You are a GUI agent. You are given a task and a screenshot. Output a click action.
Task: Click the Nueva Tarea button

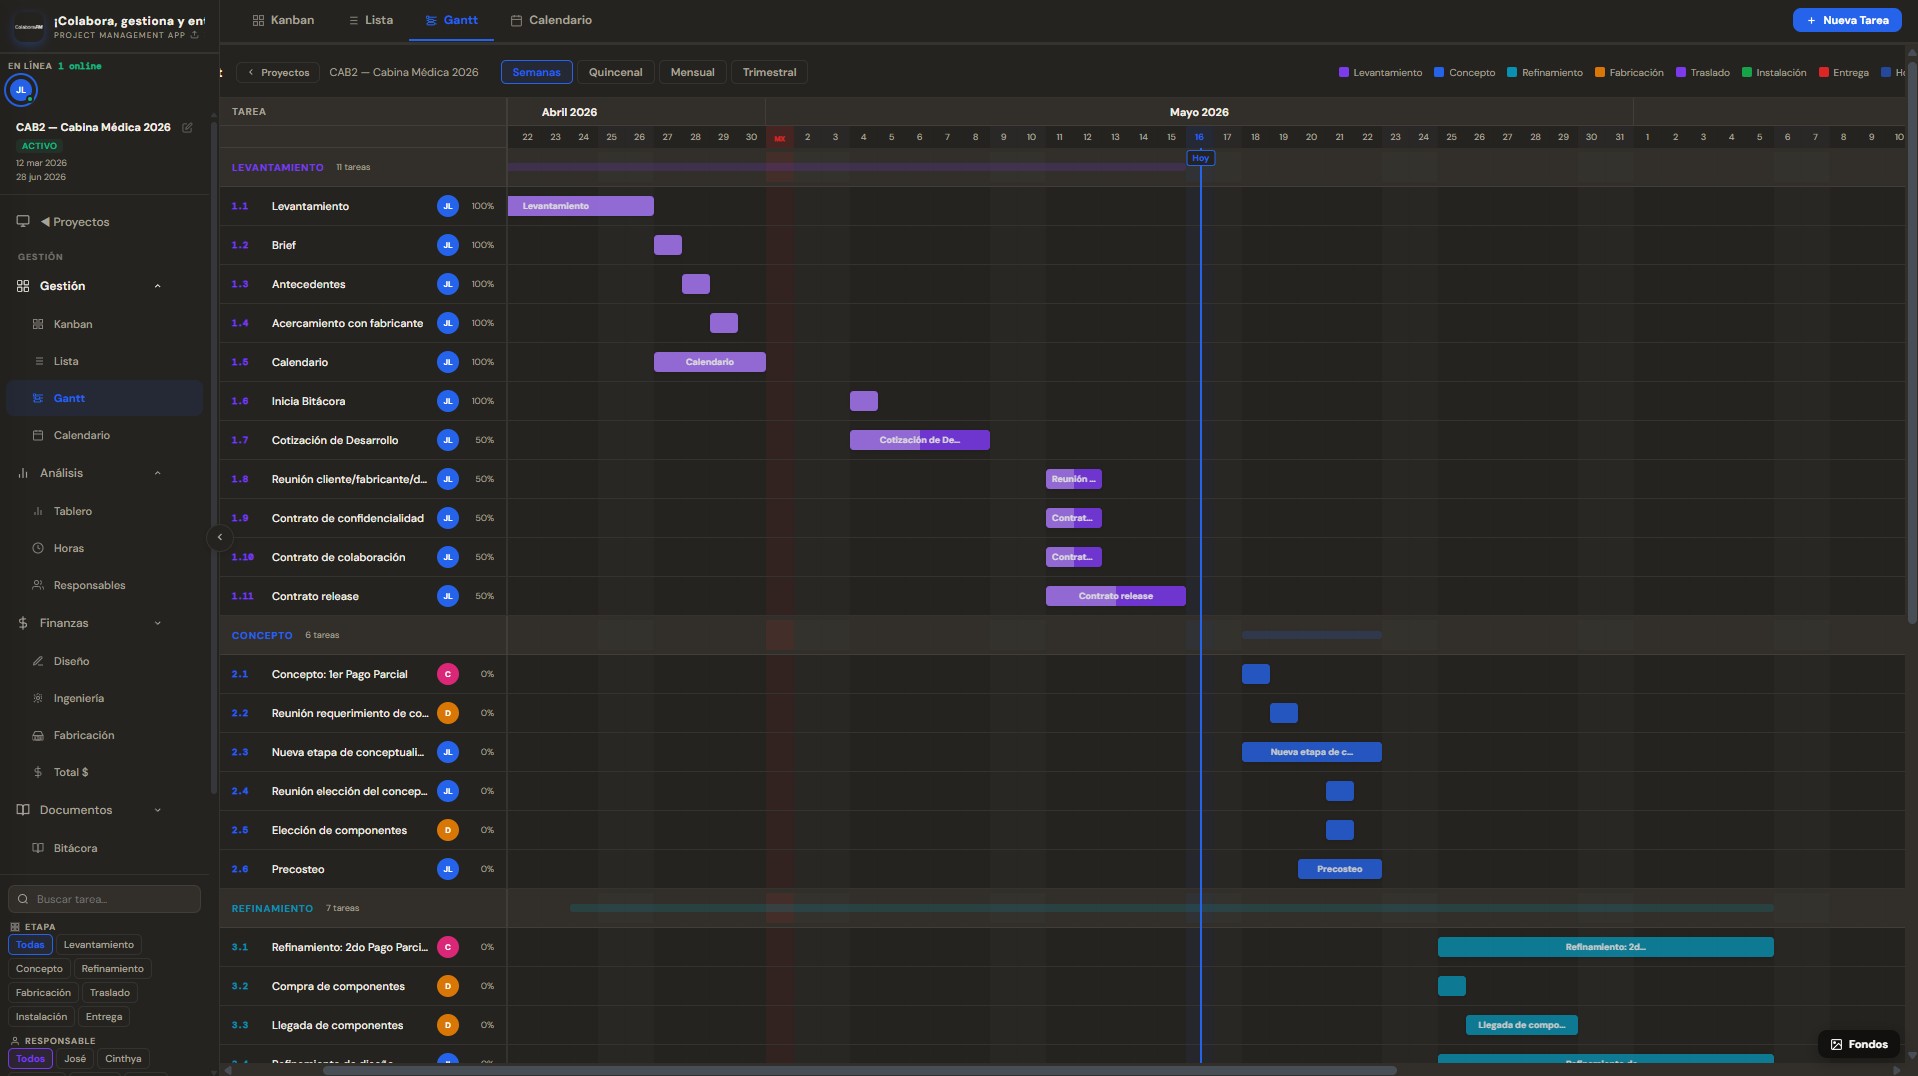click(x=1847, y=20)
